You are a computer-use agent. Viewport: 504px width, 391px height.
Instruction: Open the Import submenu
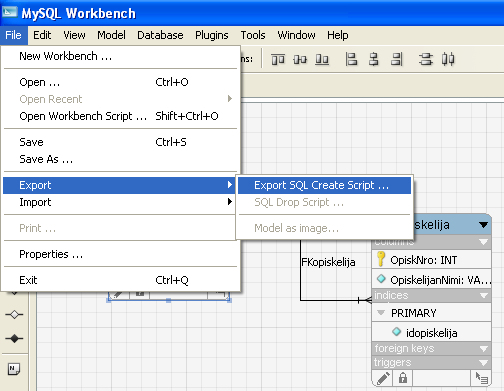click(119, 202)
